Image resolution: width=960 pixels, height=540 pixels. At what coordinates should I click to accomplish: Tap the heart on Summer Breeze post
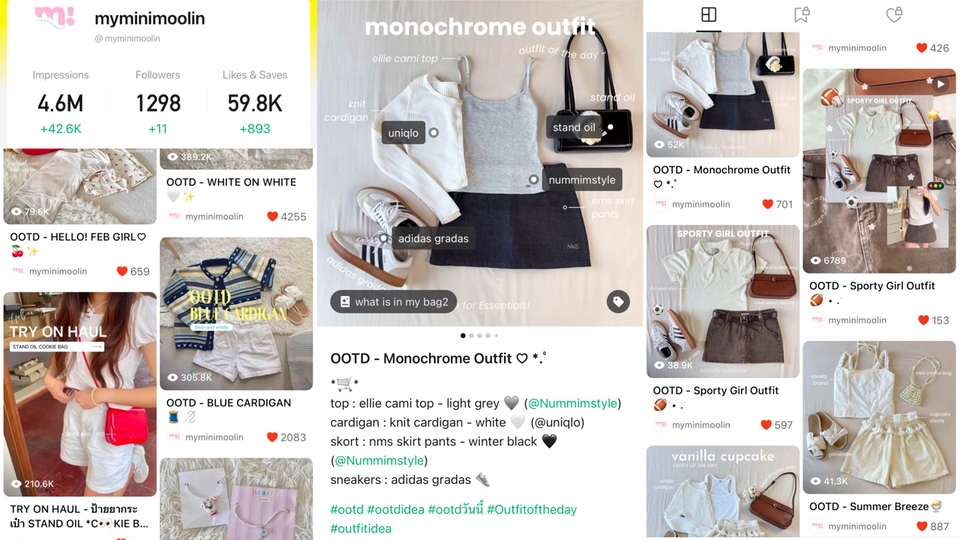coord(923,526)
